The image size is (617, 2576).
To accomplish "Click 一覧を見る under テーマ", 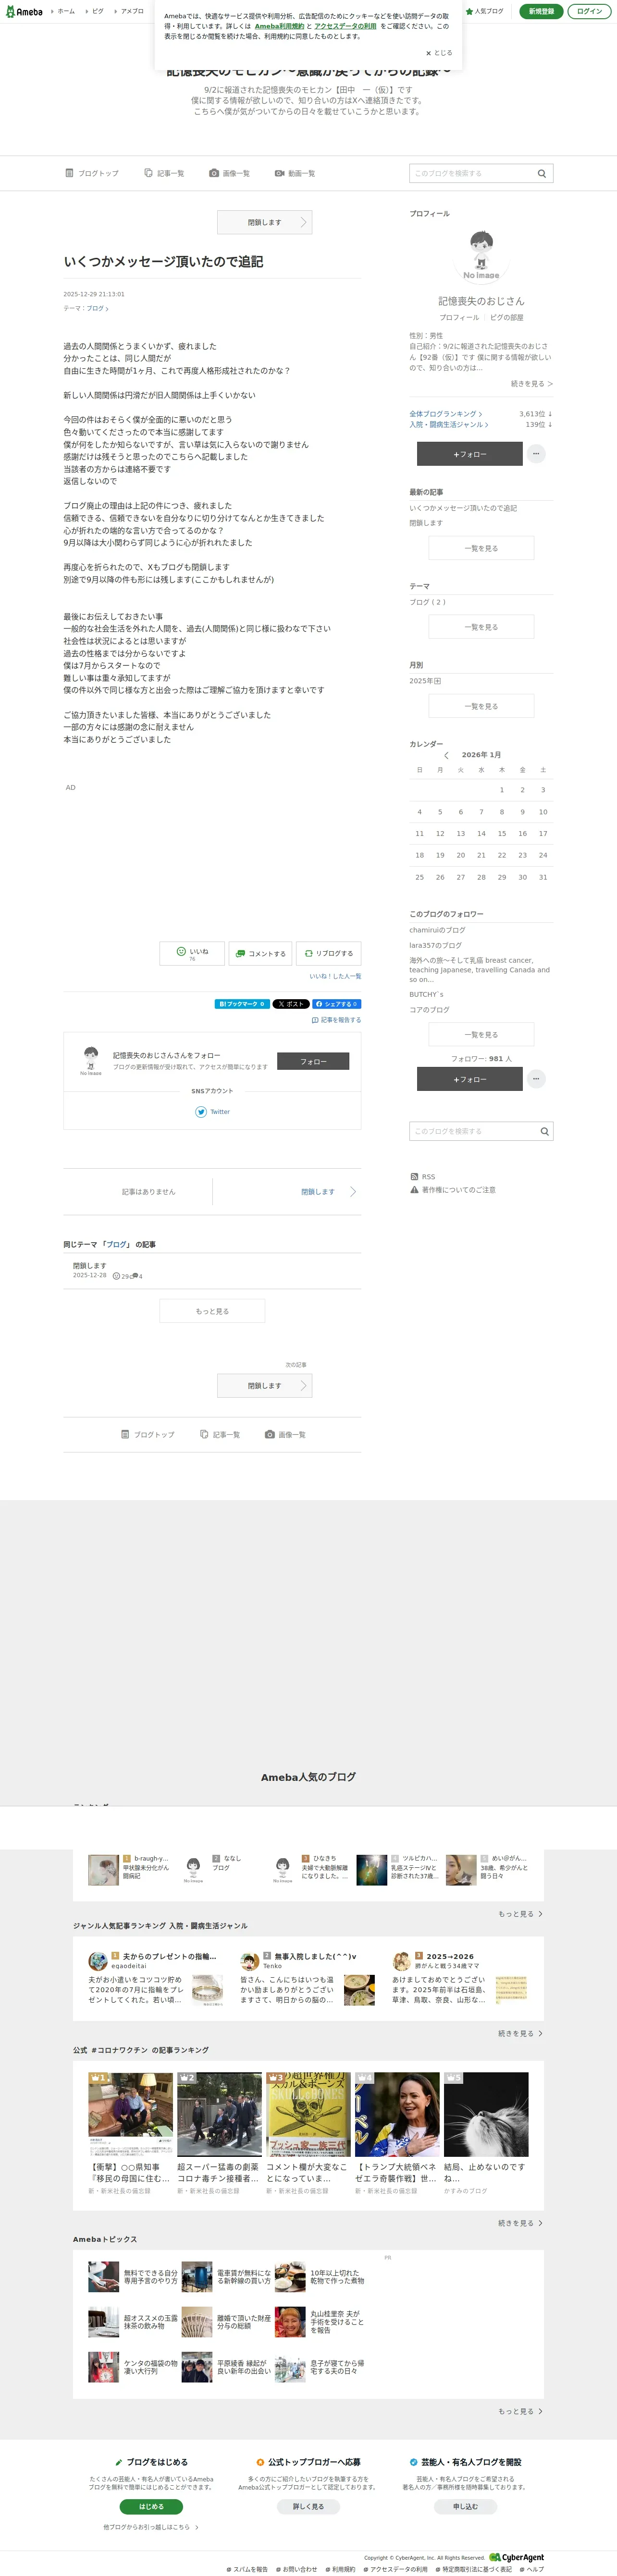I will [481, 627].
